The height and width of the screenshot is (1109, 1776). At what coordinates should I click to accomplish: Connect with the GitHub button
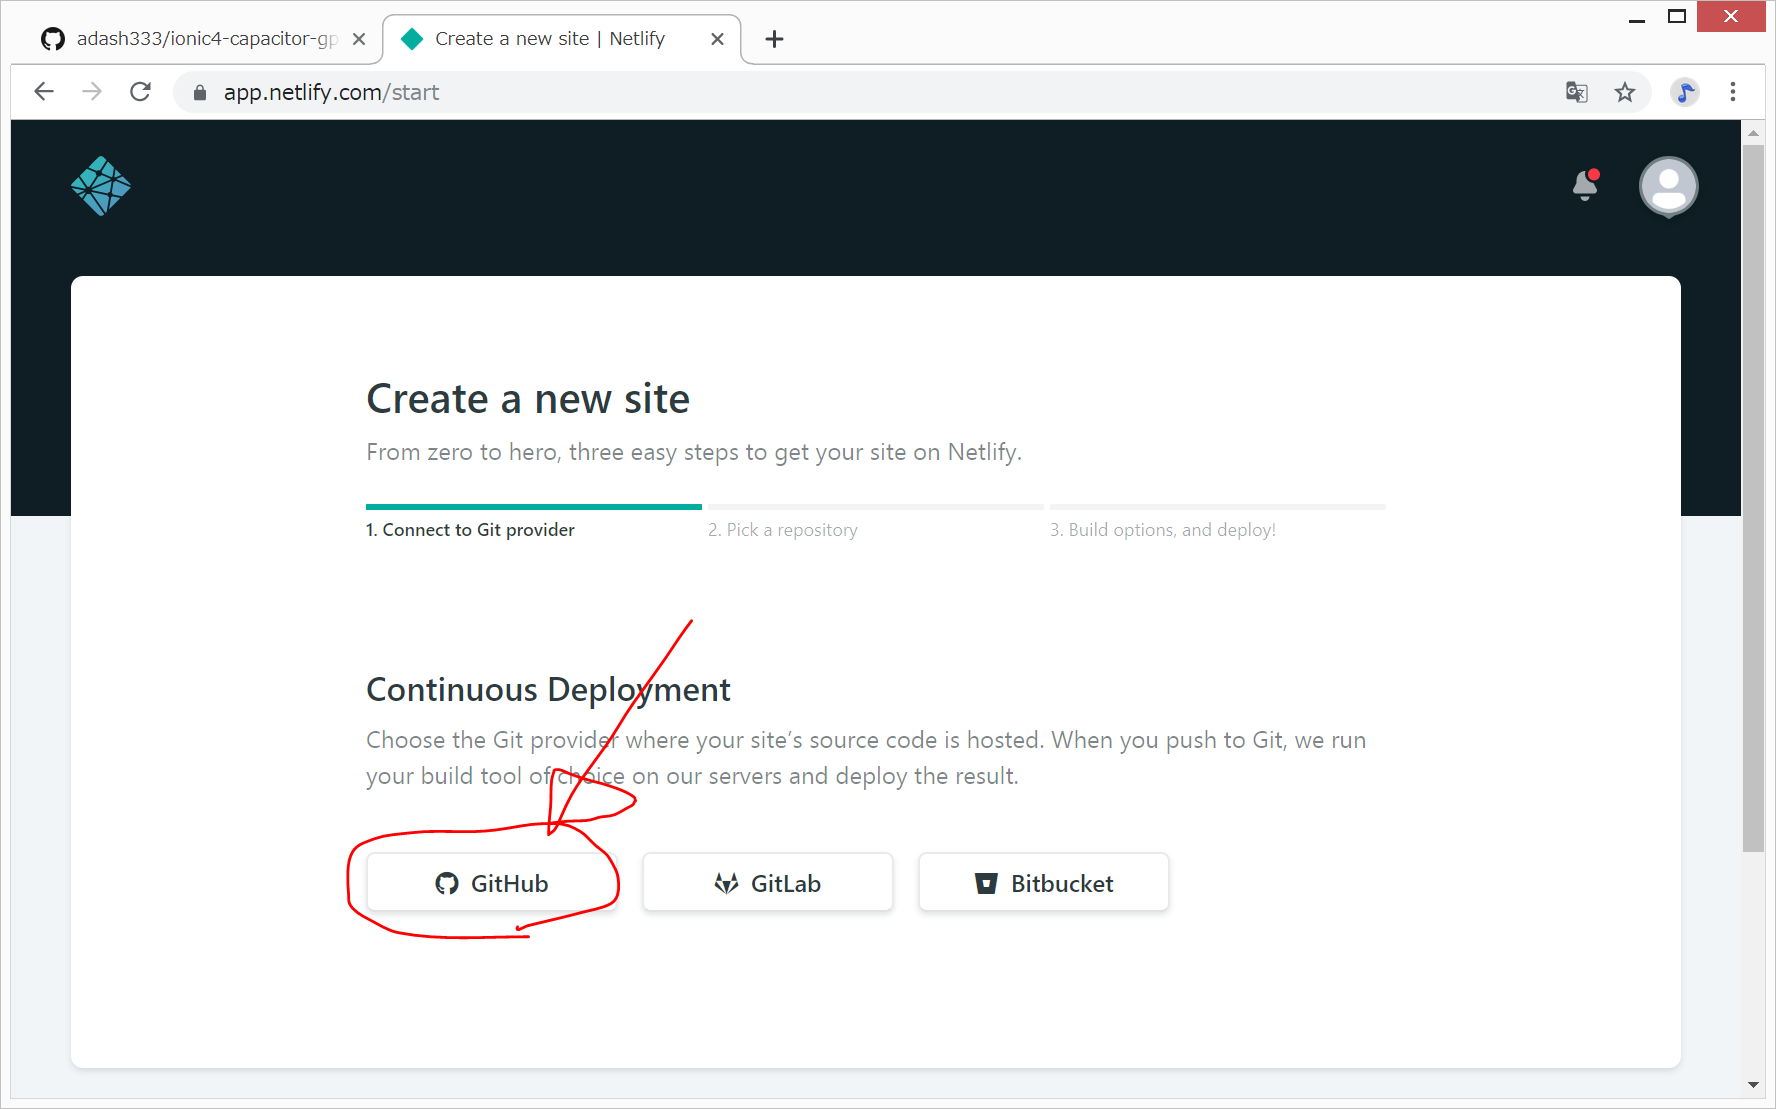click(491, 883)
